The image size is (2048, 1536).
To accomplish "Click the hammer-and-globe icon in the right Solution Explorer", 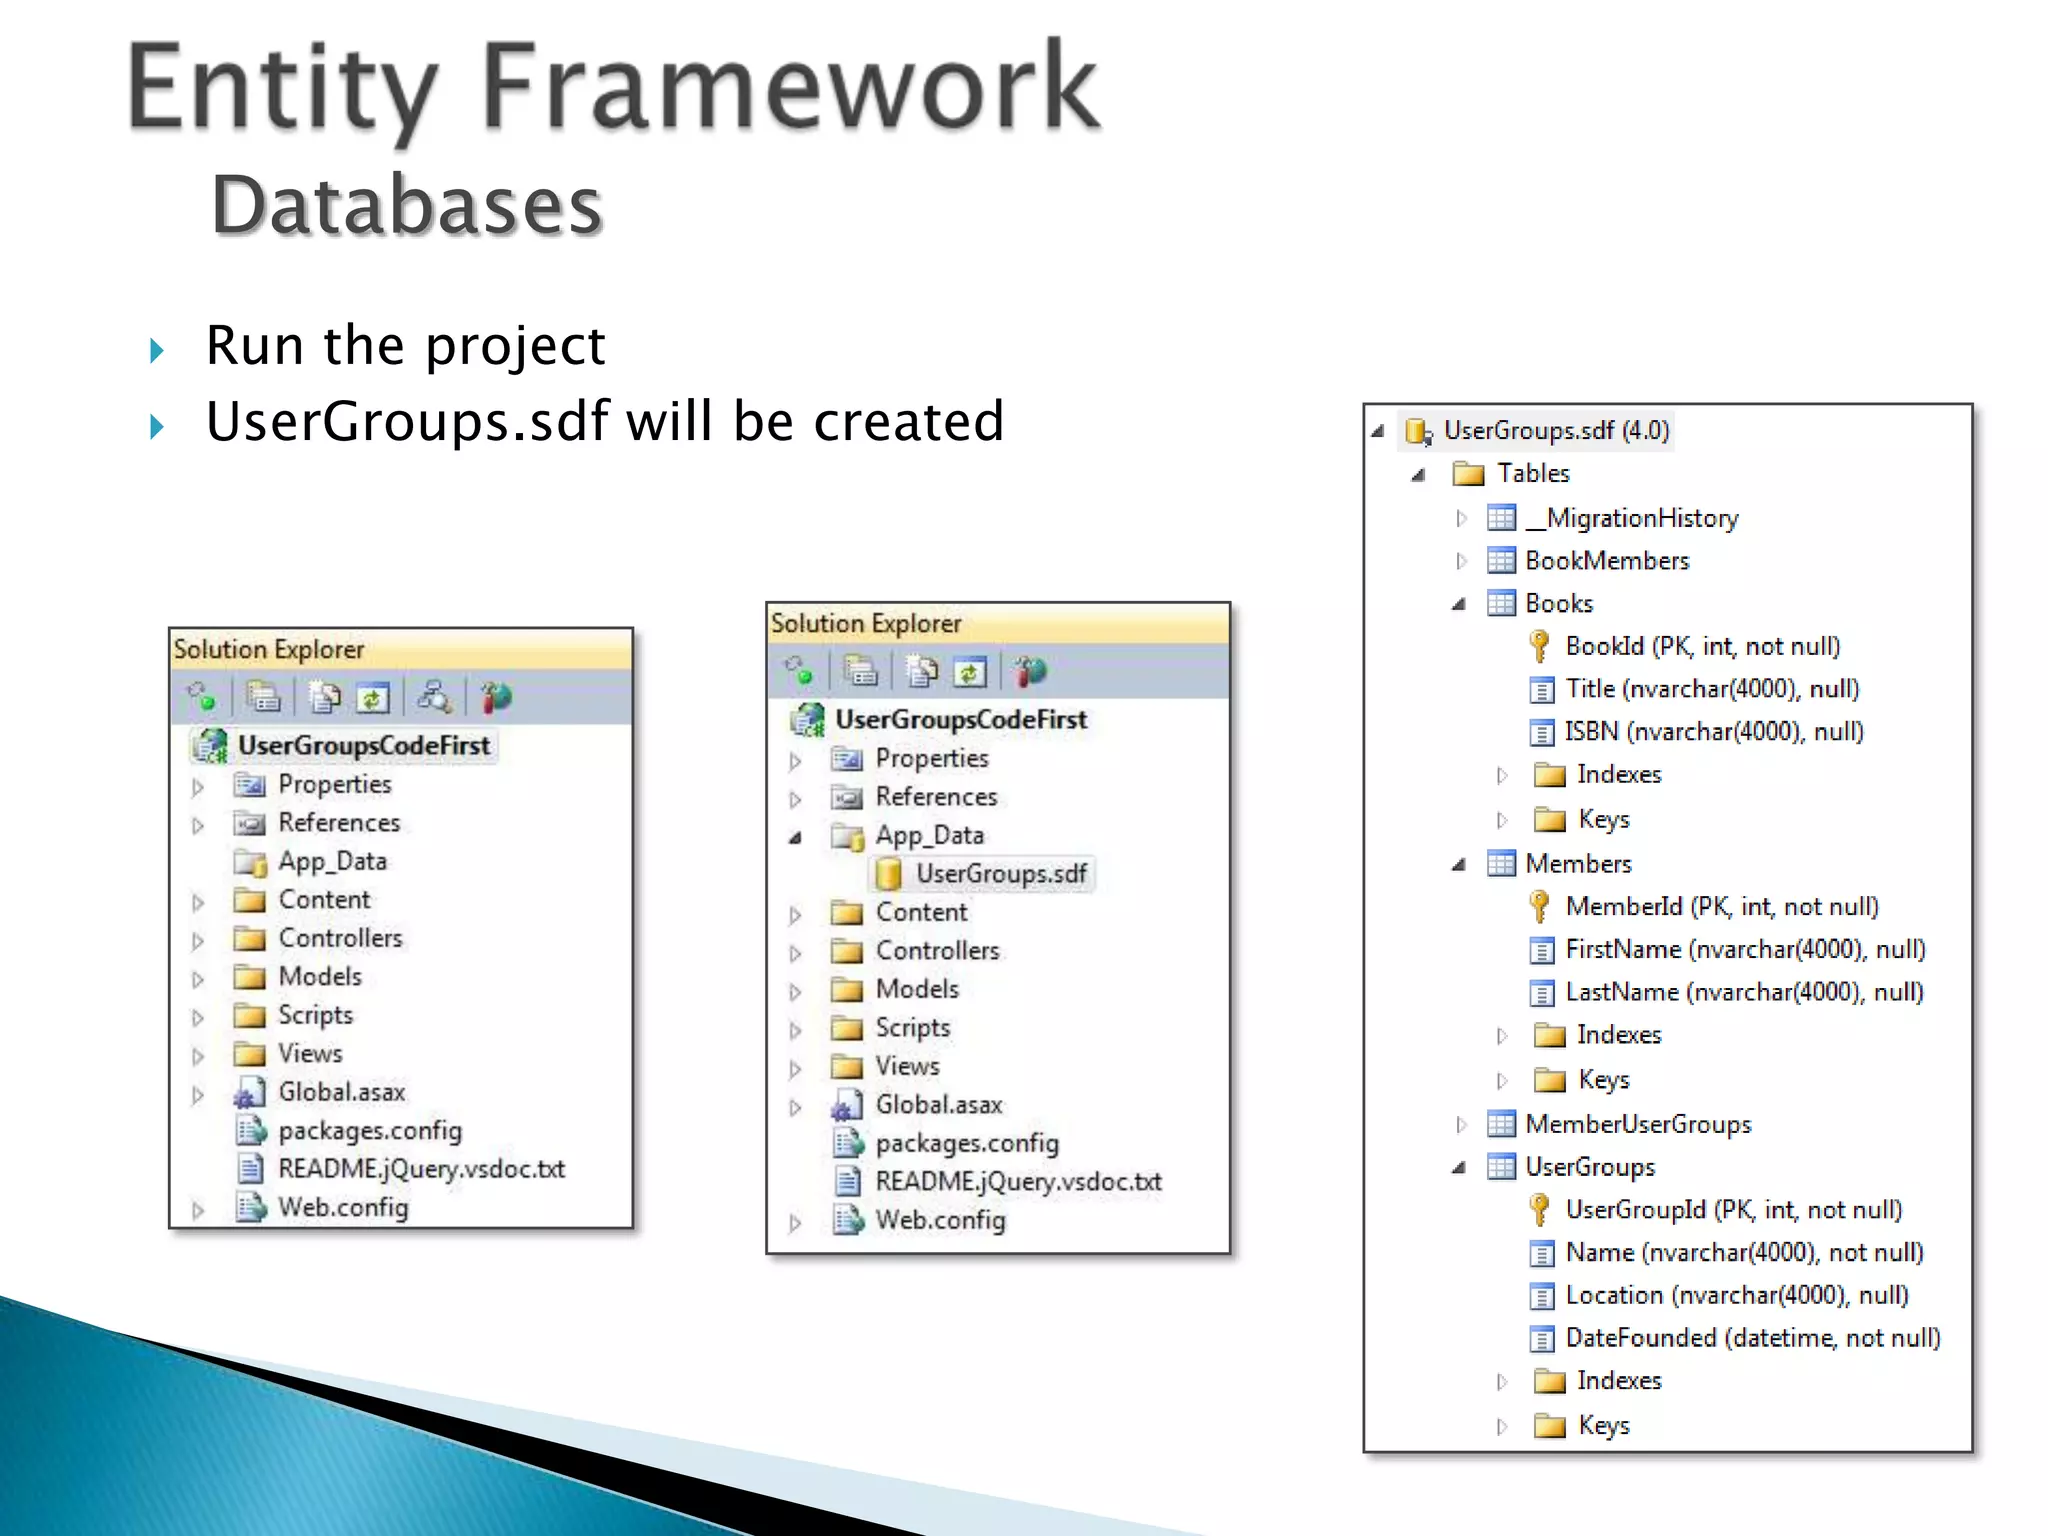I will point(1029,671).
